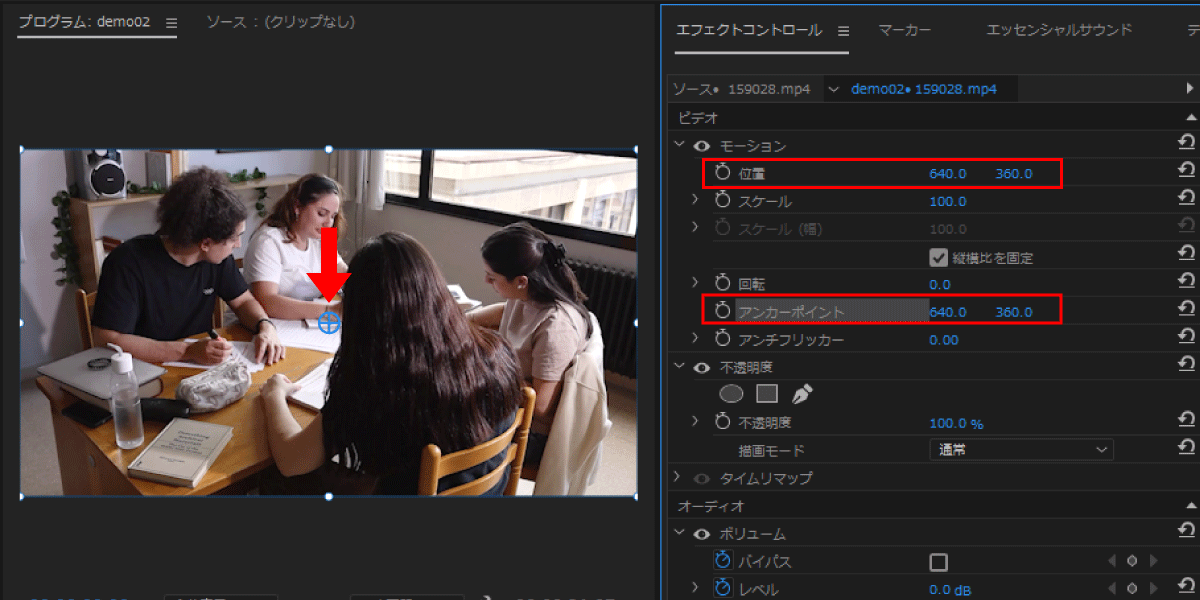Go to next keyframe on レベル row
The width and height of the screenshot is (1200, 600).
[1153, 588]
